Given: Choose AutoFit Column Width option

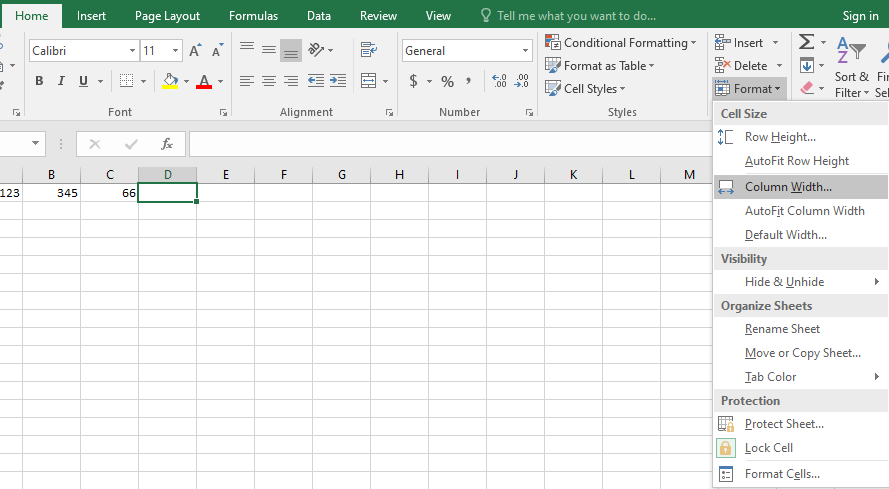Looking at the screenshot, I should click(804, 211).
